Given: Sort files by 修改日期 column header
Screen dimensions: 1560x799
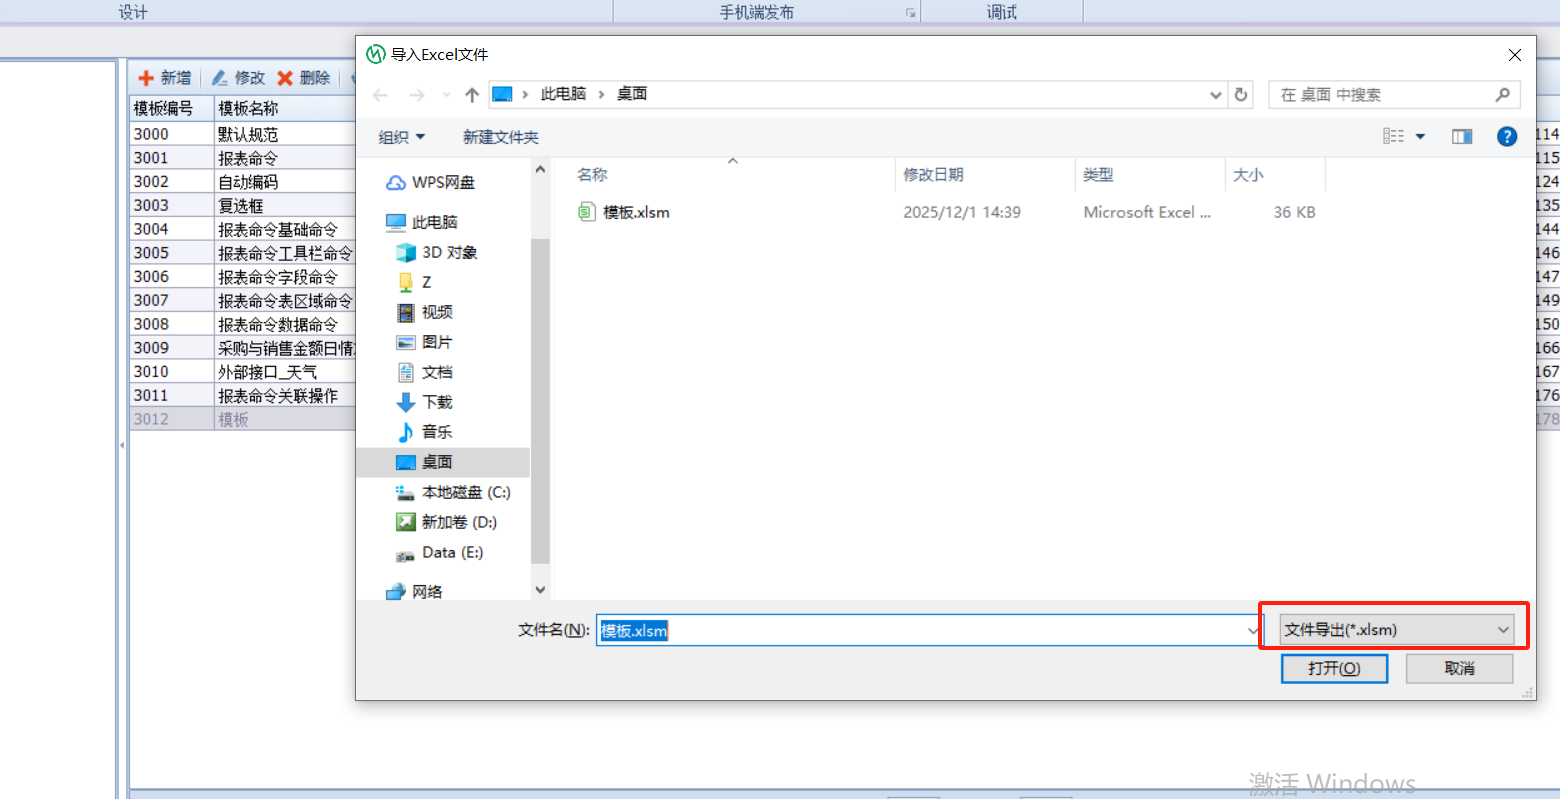Looking at the screenshot, I should click(934, 175).
